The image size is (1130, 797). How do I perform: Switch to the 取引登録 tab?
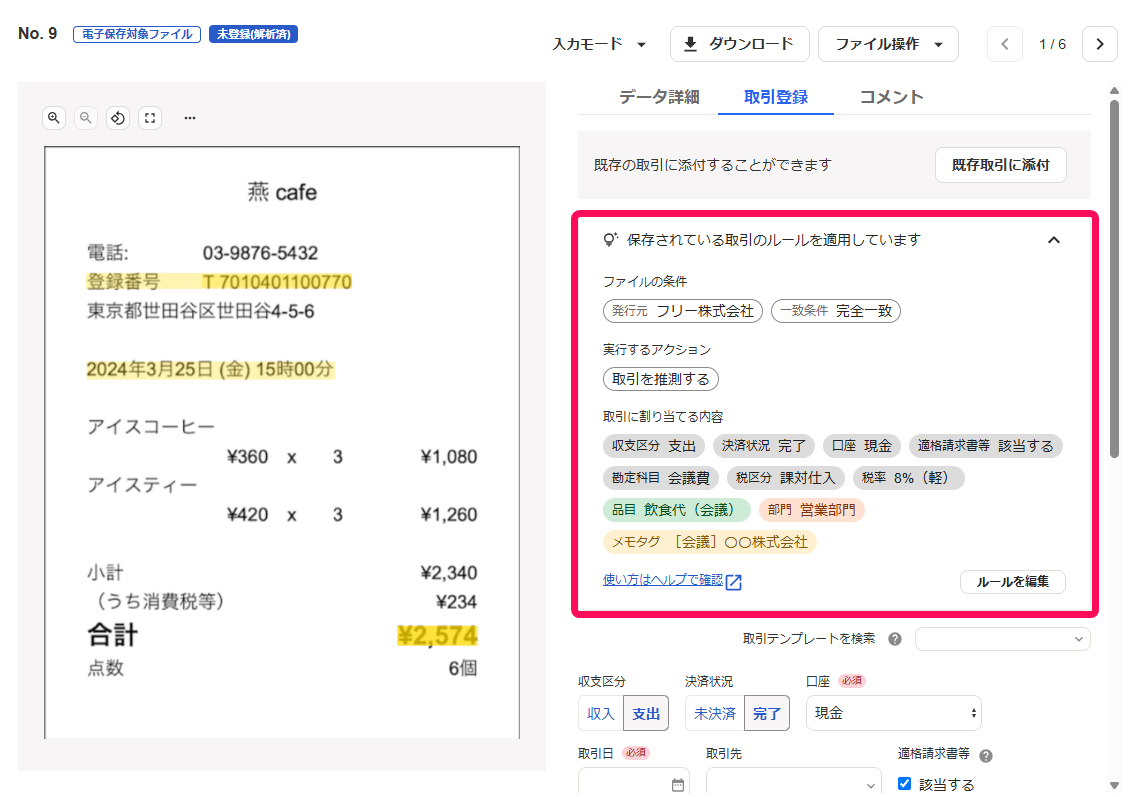pos(775,97)
